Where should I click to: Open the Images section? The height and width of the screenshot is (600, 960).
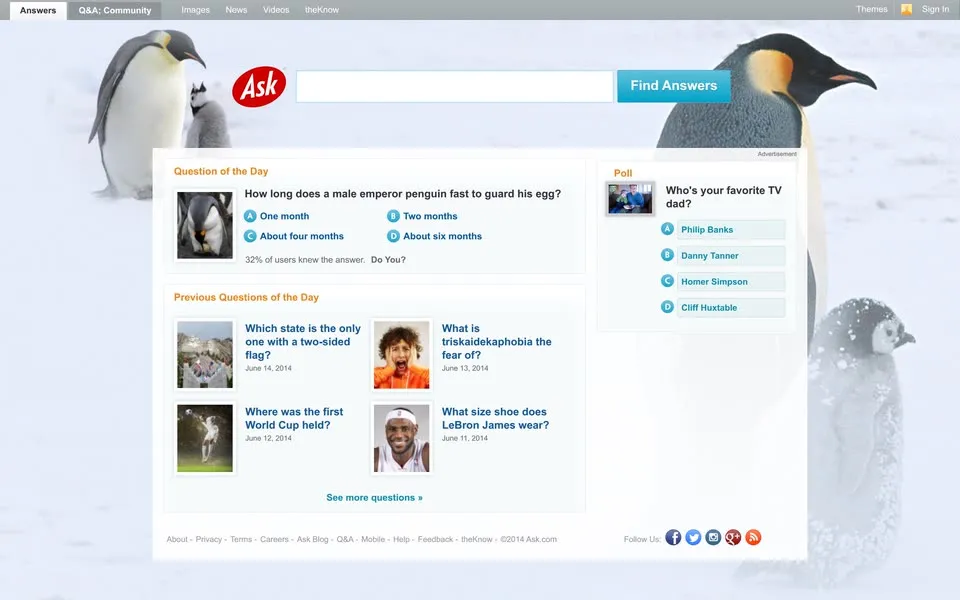[195, 10]
